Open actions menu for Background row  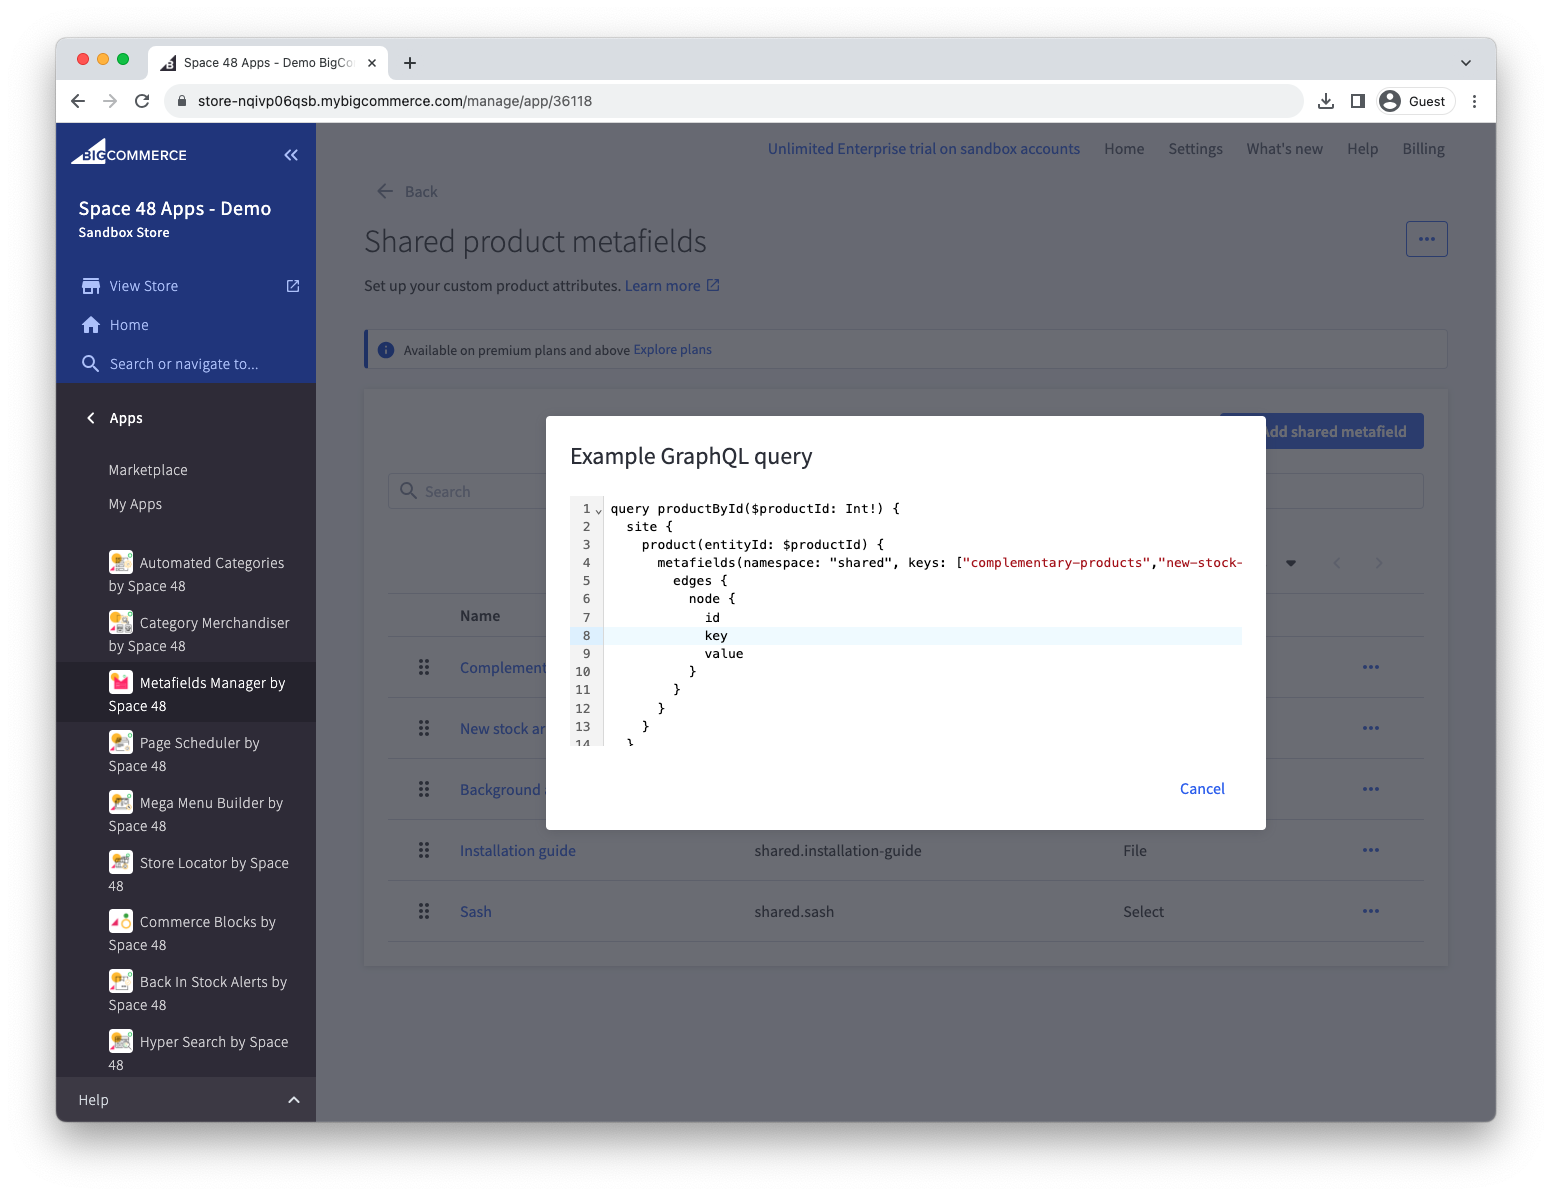[x=1371, y=789]
